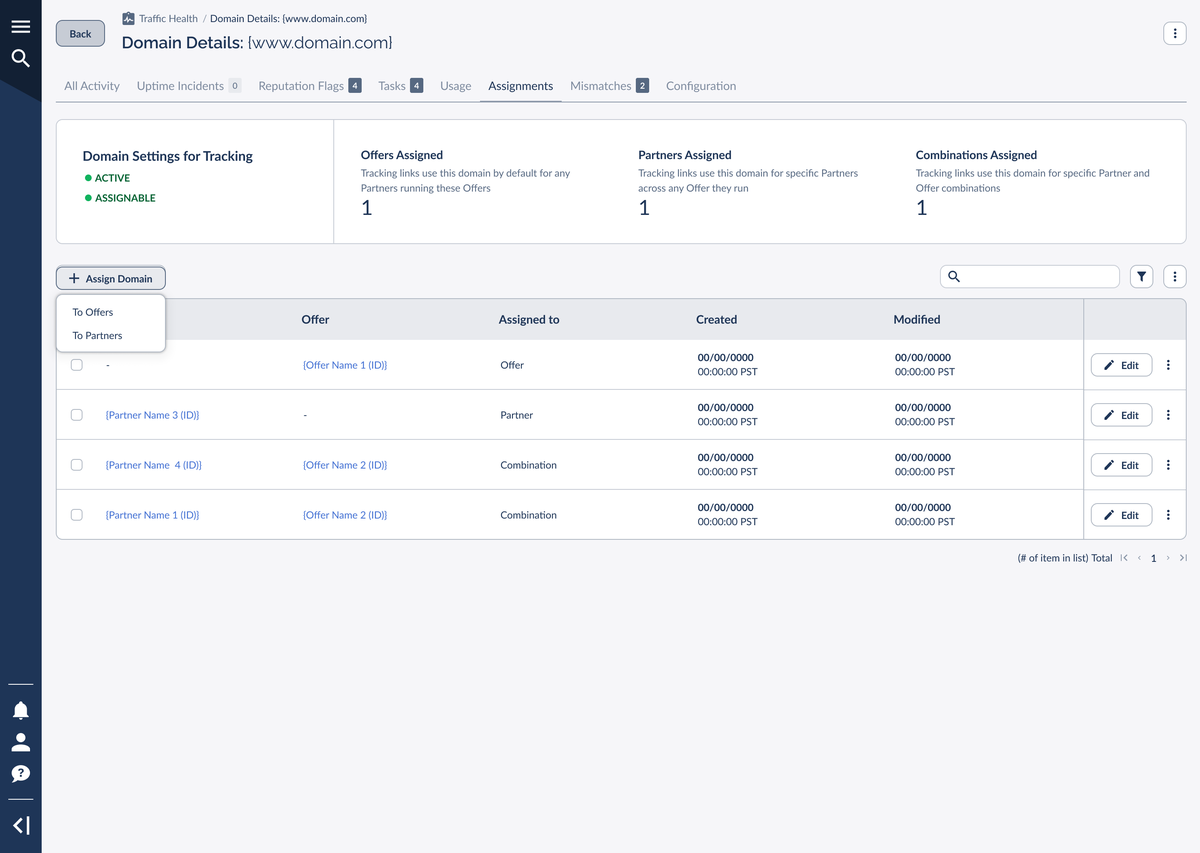Screen dimensions: 1200x853
Task: Open row menu for Offer Name 1 row
Action: point(1168,365)
